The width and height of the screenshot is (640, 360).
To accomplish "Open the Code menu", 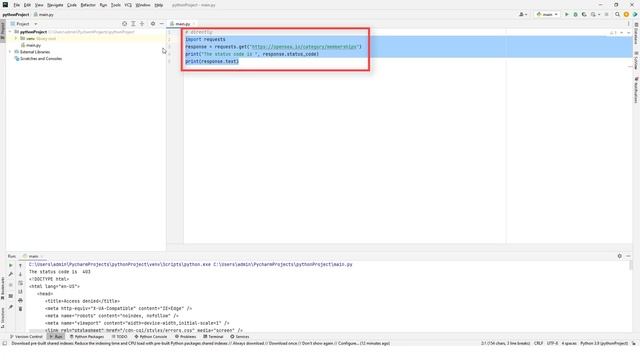I will coord(72,5).
